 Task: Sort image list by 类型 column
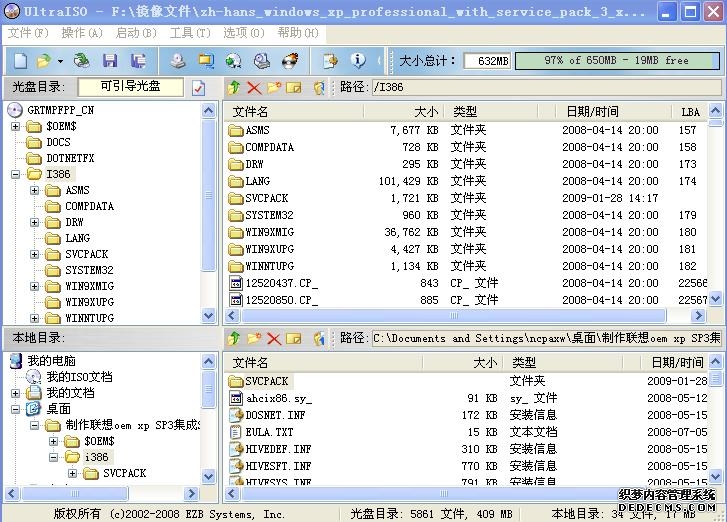pyautogui.click(x=491, y=112)
